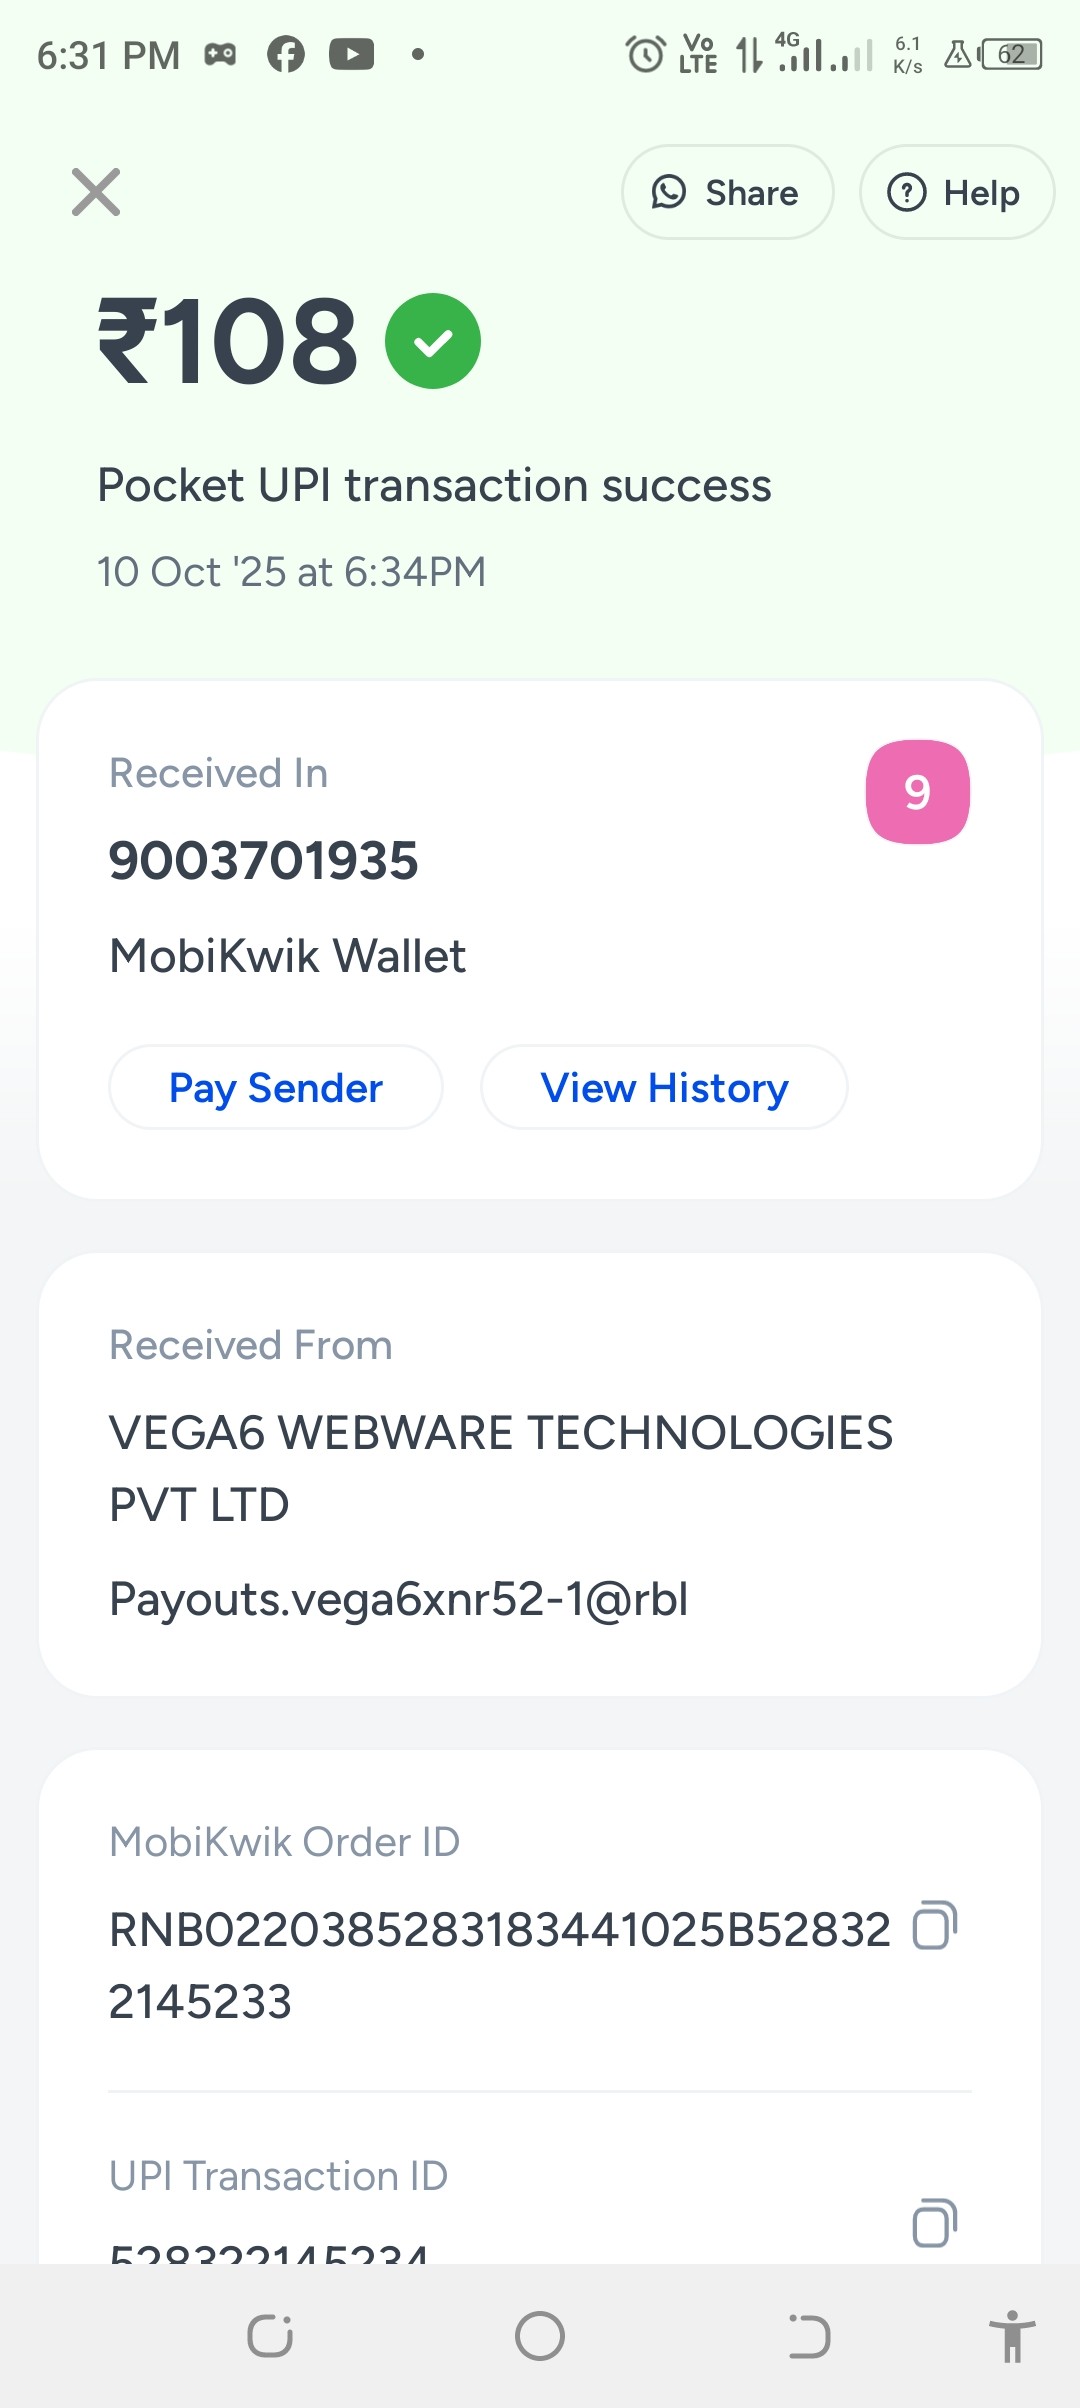Tap the ₹108 amount heading

pos(228,341)
